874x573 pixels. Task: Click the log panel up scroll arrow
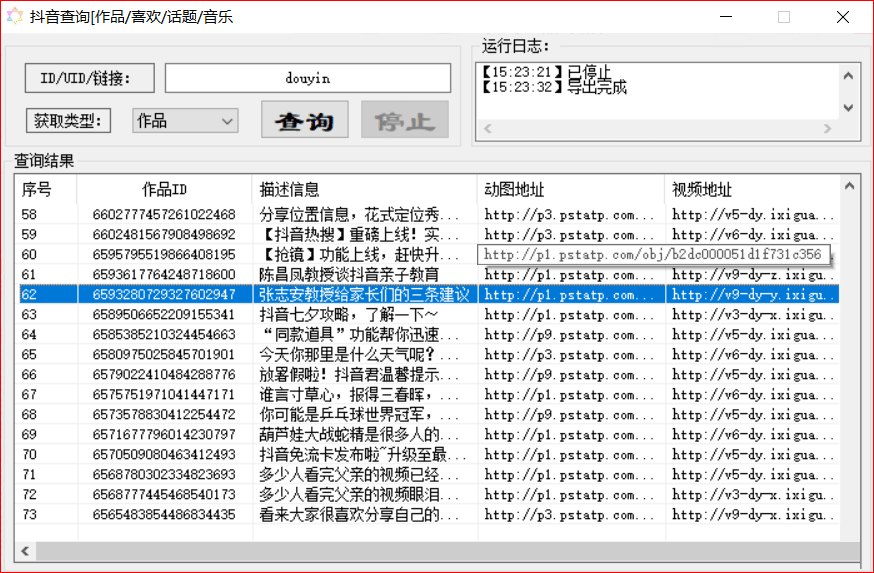click(x=848, y=76)
